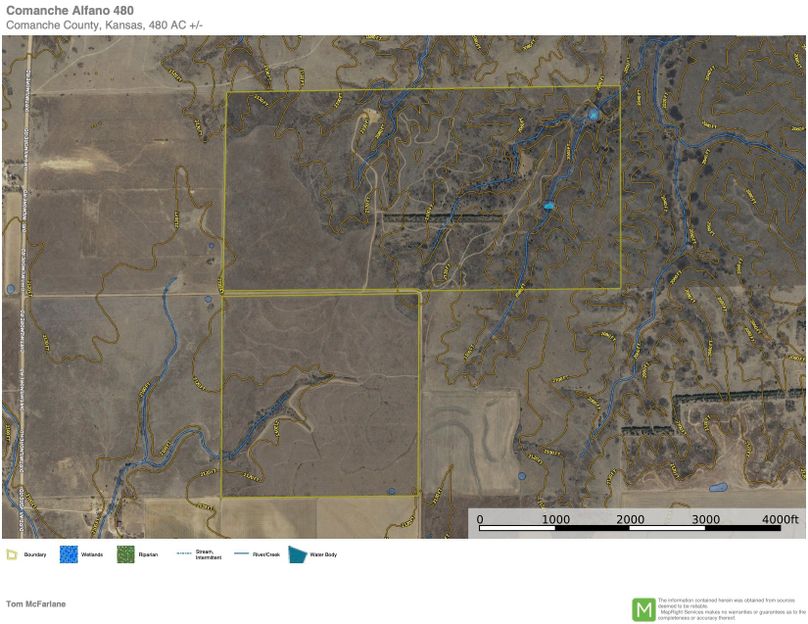Click the Comanche County, Kansas subtitle

[104, 24]
